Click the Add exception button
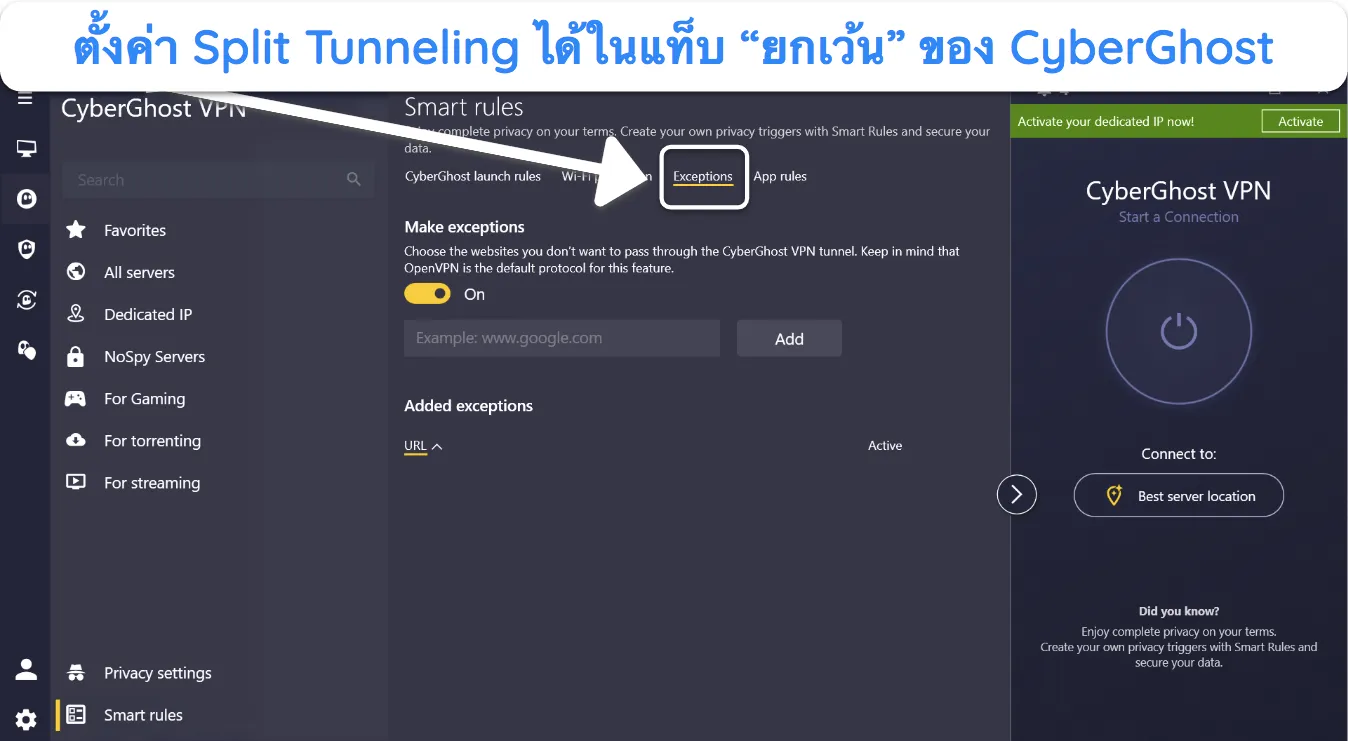1348x741 pixels. point(789,338)
